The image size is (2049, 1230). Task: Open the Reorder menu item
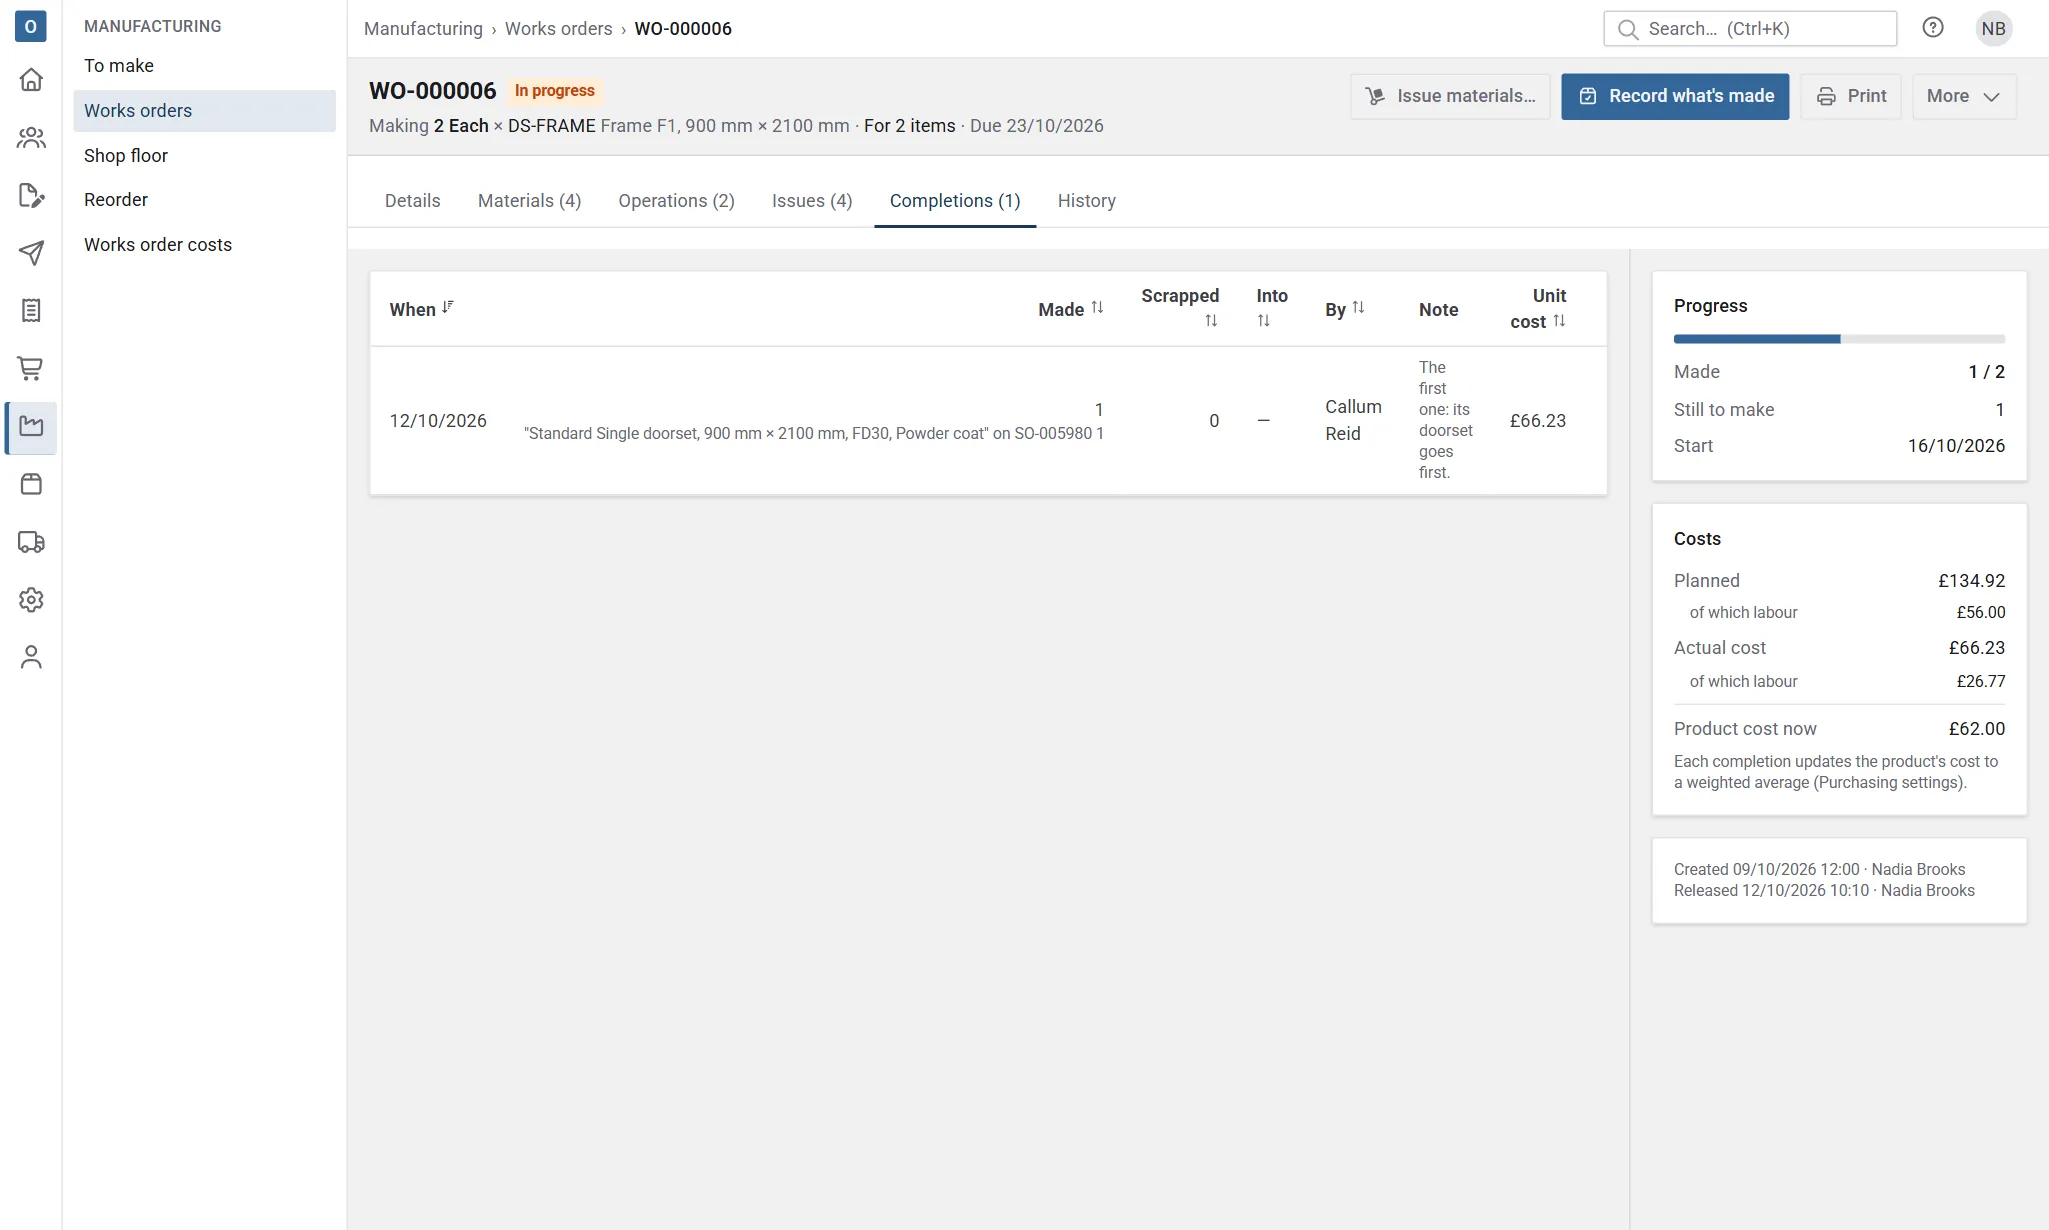click(204, 200)
